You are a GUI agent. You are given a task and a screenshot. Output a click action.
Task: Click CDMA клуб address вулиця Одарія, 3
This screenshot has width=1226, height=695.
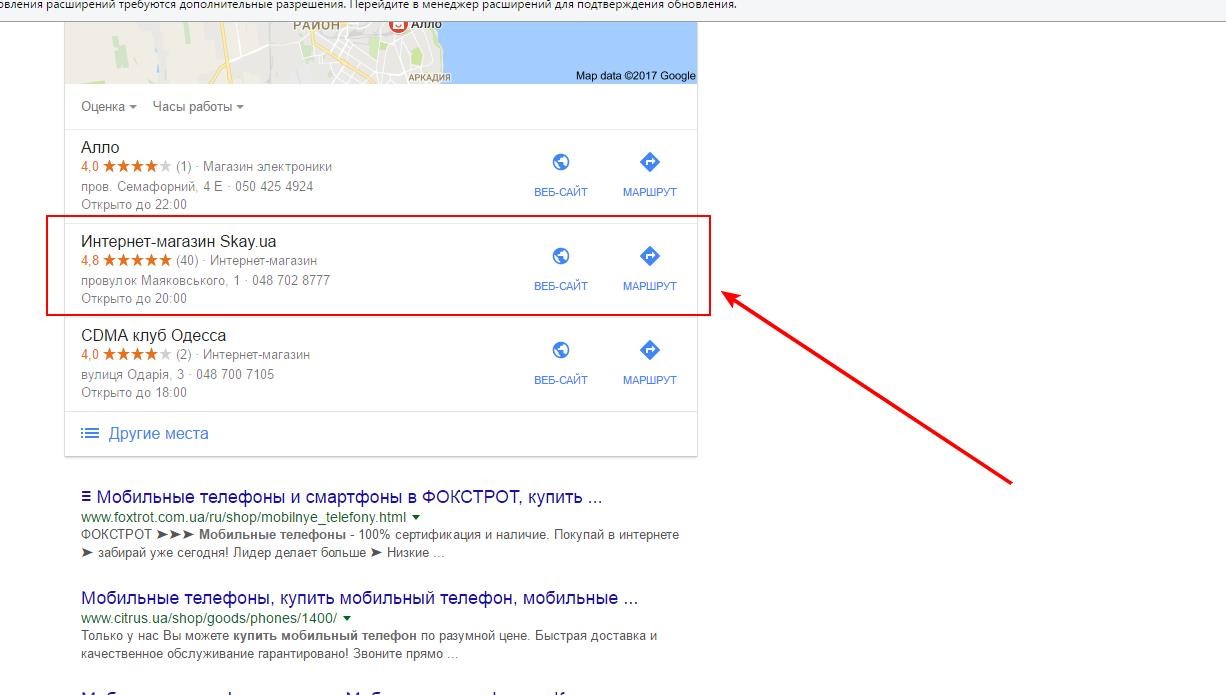pyautogui.click(x=133, y=374)
